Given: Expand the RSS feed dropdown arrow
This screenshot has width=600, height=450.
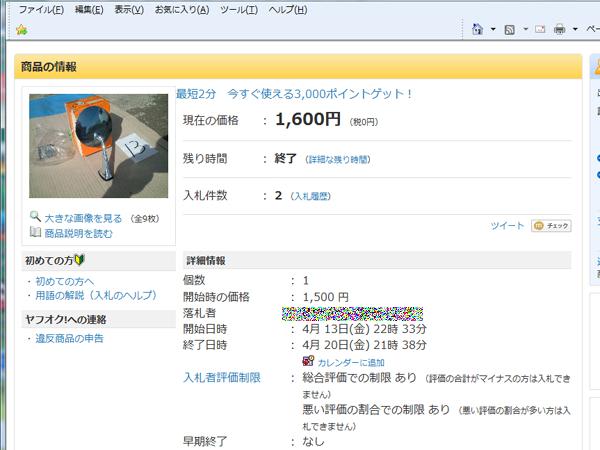Looking at the screenshot, I should coord(524,29).
